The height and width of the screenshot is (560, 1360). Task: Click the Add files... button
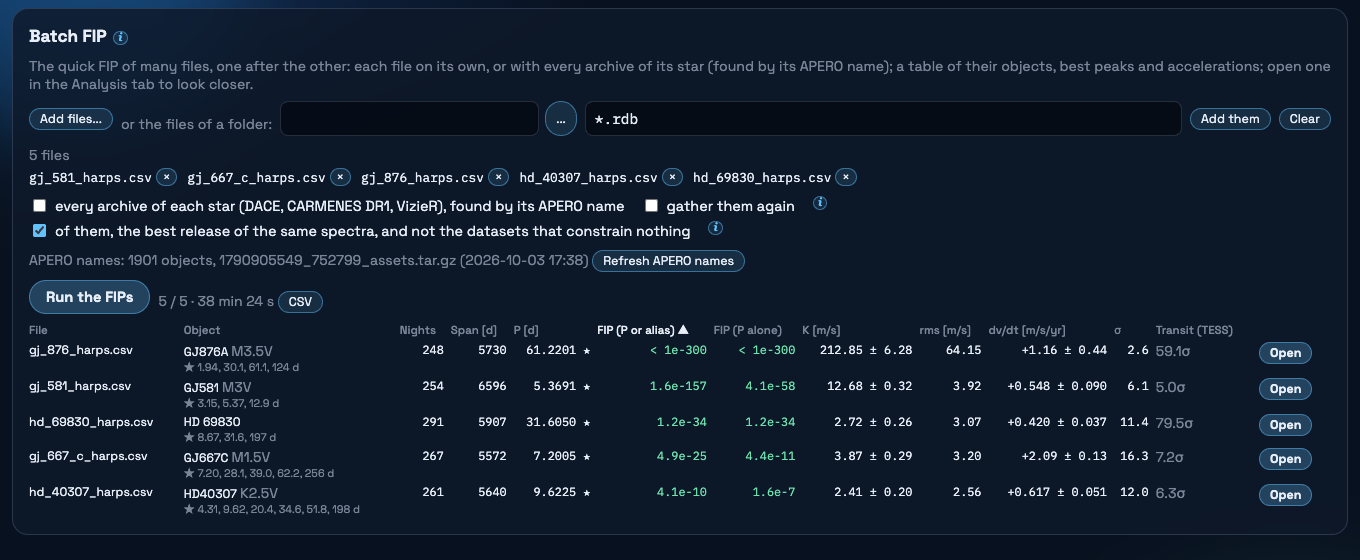pyautogui.click(x=71, y=119)
